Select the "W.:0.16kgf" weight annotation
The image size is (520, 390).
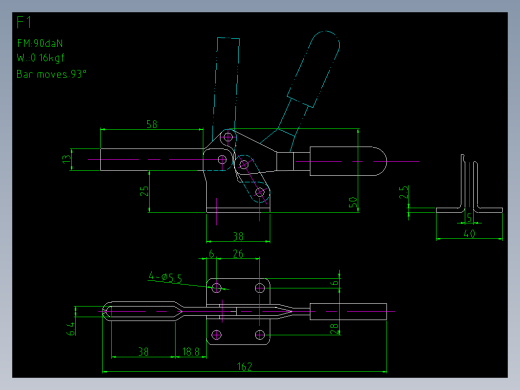(x=40, y=58)
